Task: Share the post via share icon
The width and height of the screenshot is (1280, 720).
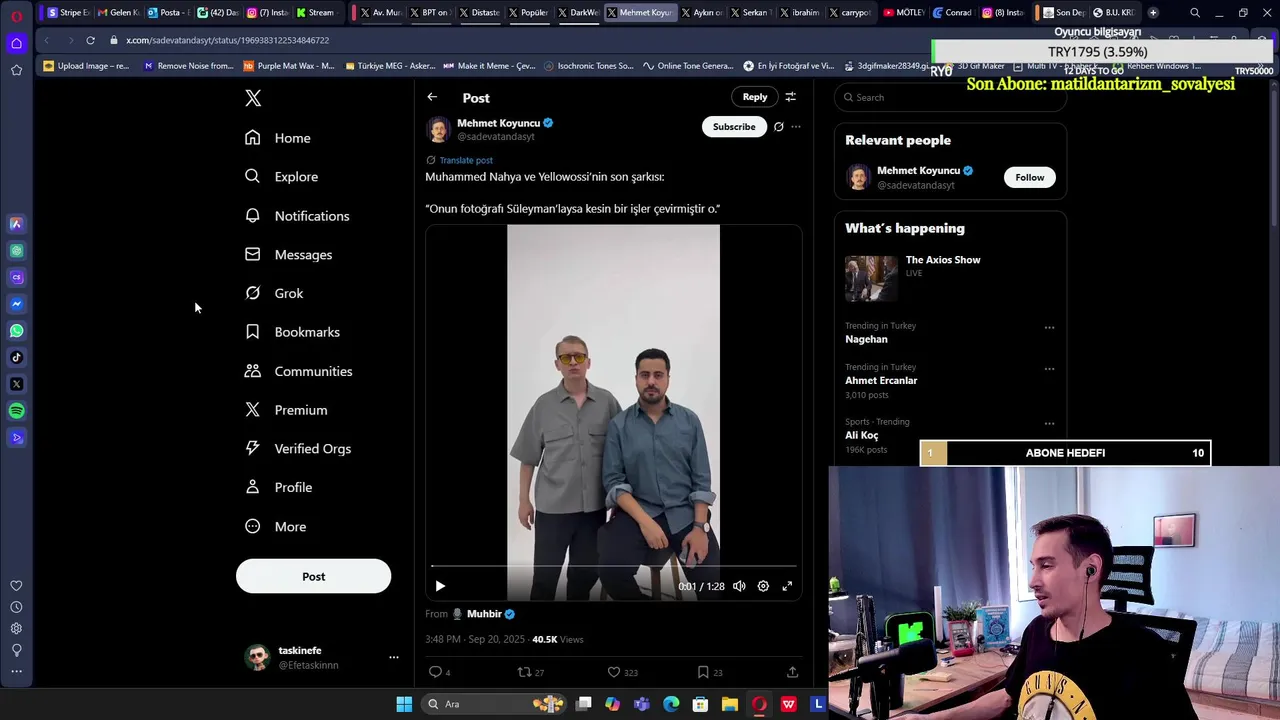Action: [x=792, y=672]
